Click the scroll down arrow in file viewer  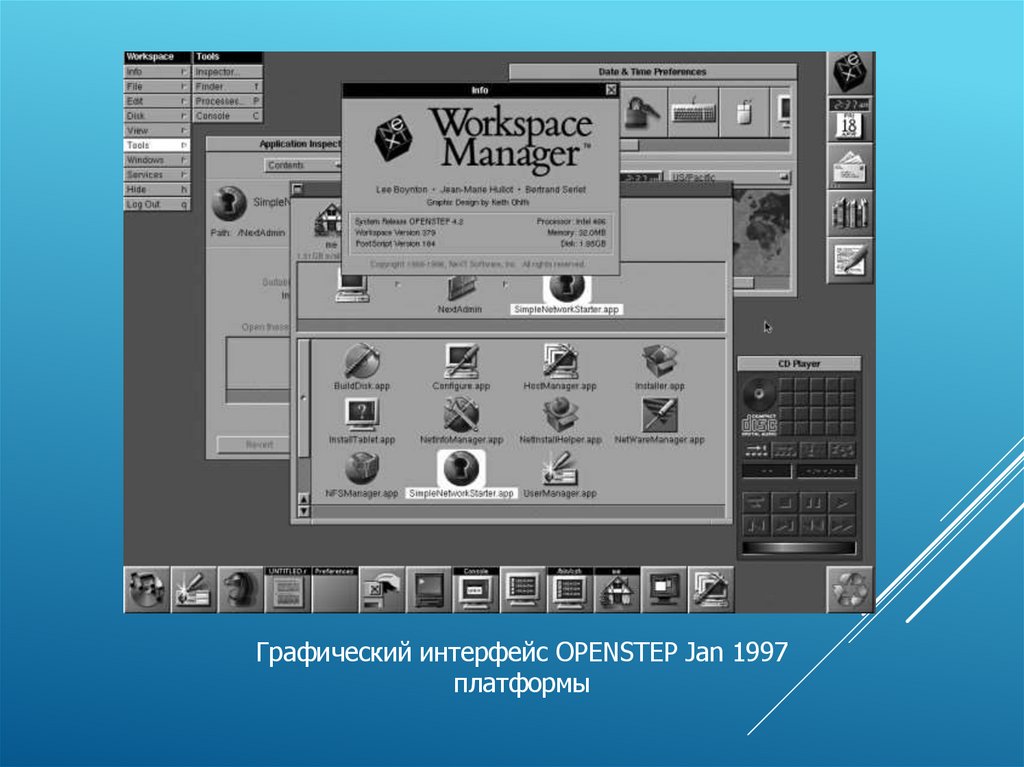point(304,511)
